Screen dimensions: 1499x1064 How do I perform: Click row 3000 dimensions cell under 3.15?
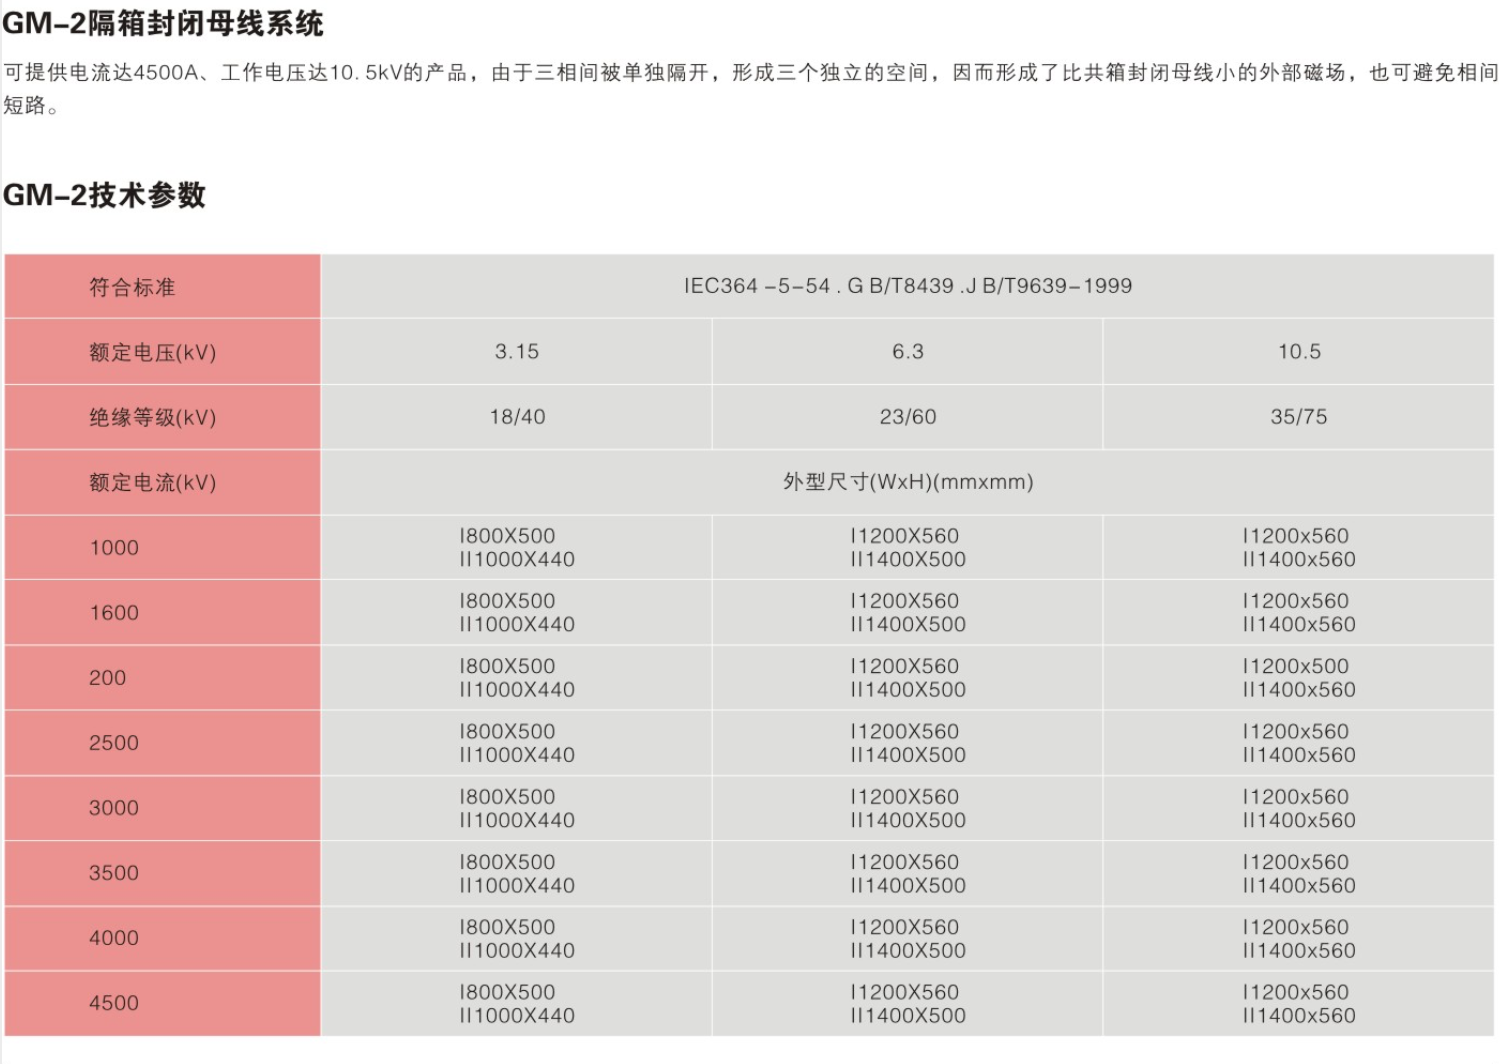click(516, 807)
